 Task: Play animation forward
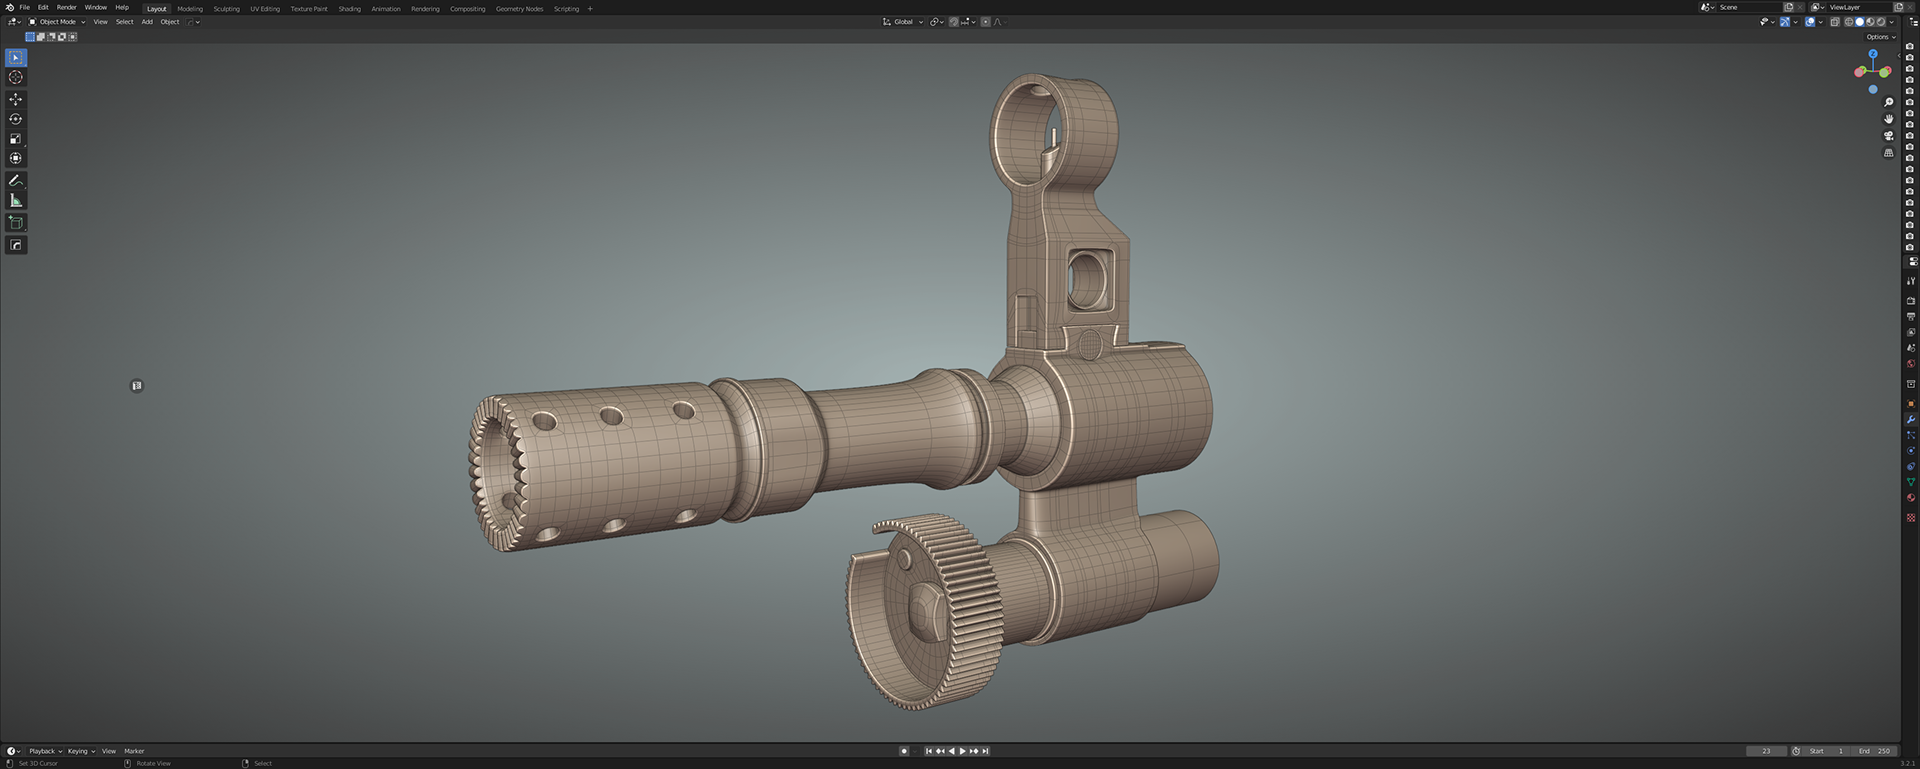tap(962, 751)
